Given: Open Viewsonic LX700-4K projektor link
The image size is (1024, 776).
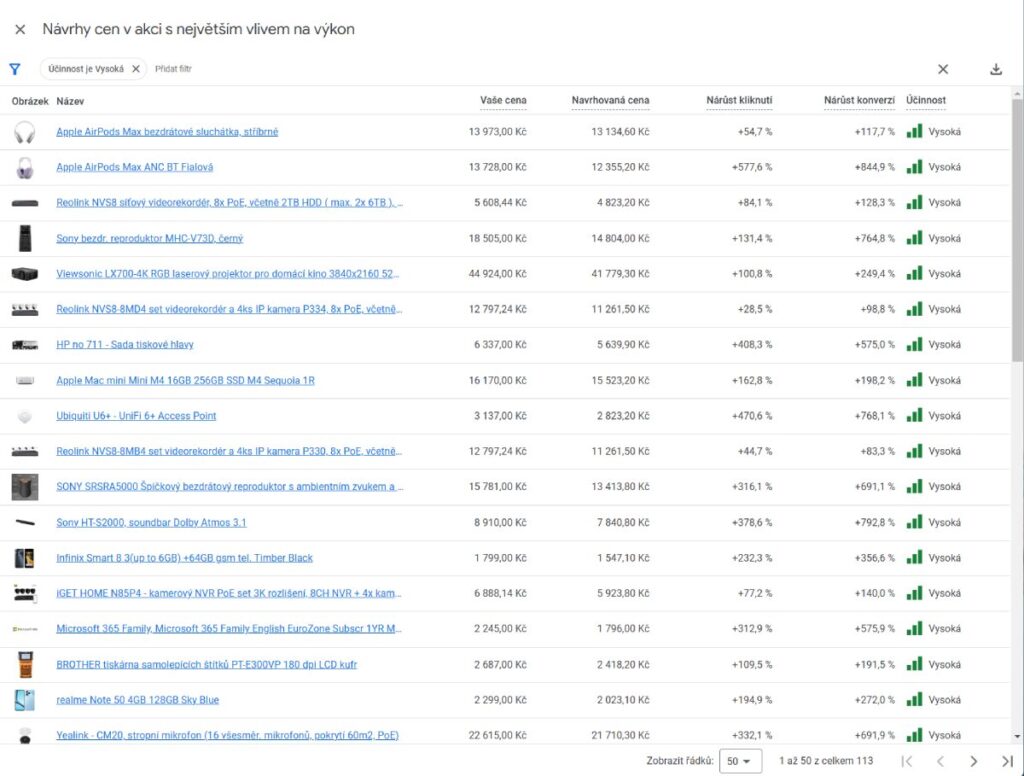Looking at the screenshot, I should pos(227,274).
